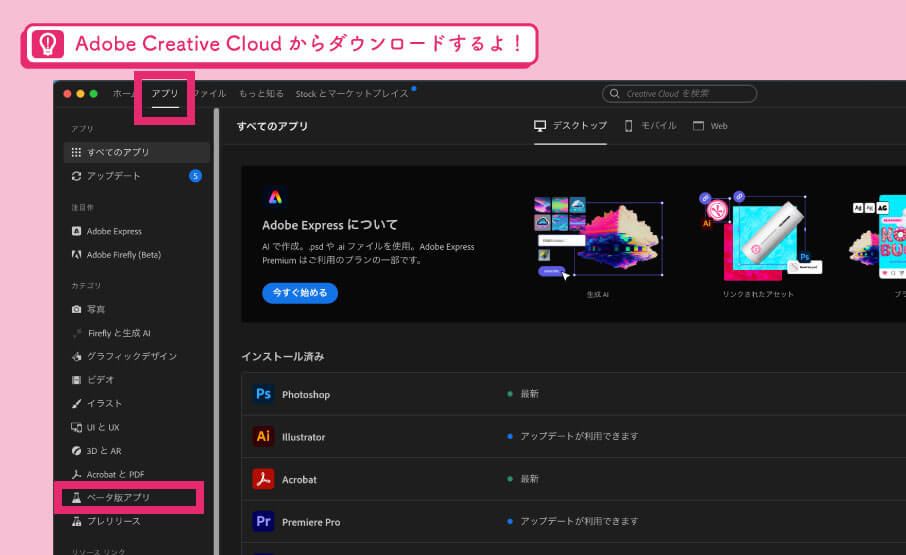Click the camera icon next to 写真
The width and height of the screenshot is (906, 555).
[x=76, y=310]
